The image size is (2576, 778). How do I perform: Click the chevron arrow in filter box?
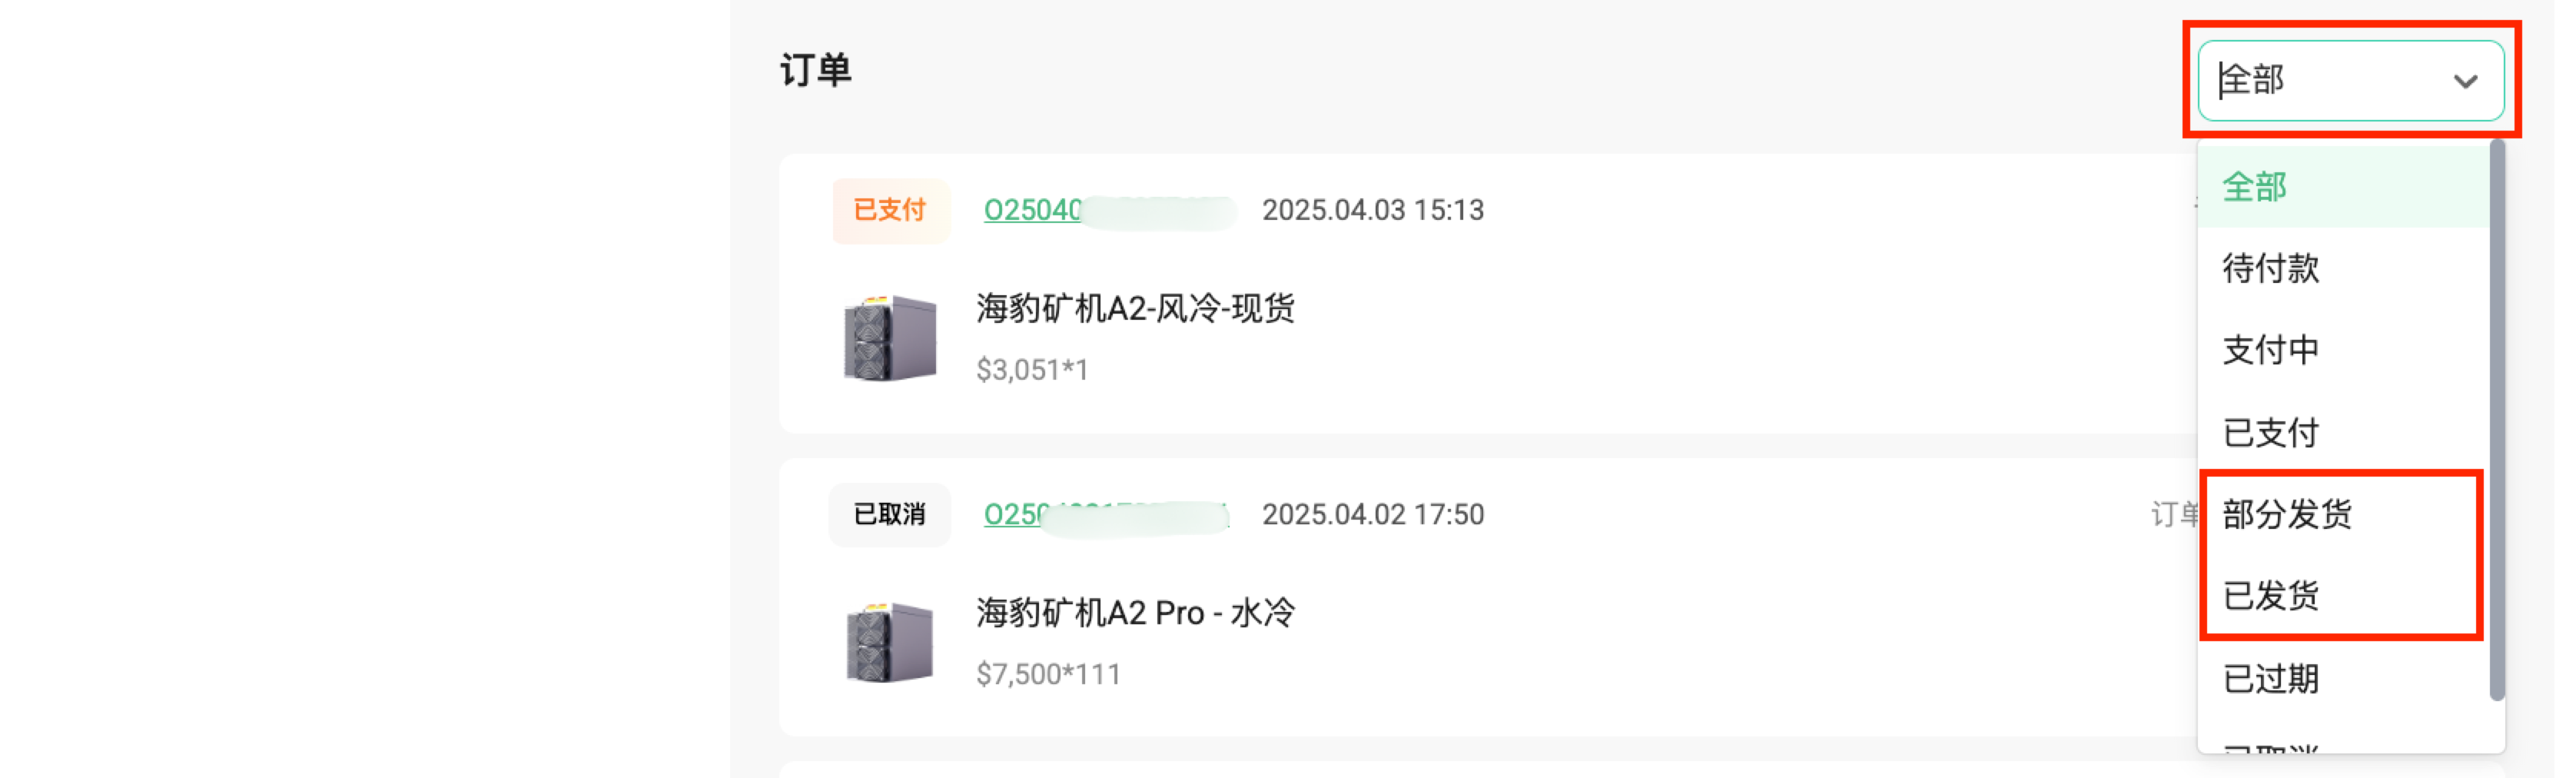2465,81
